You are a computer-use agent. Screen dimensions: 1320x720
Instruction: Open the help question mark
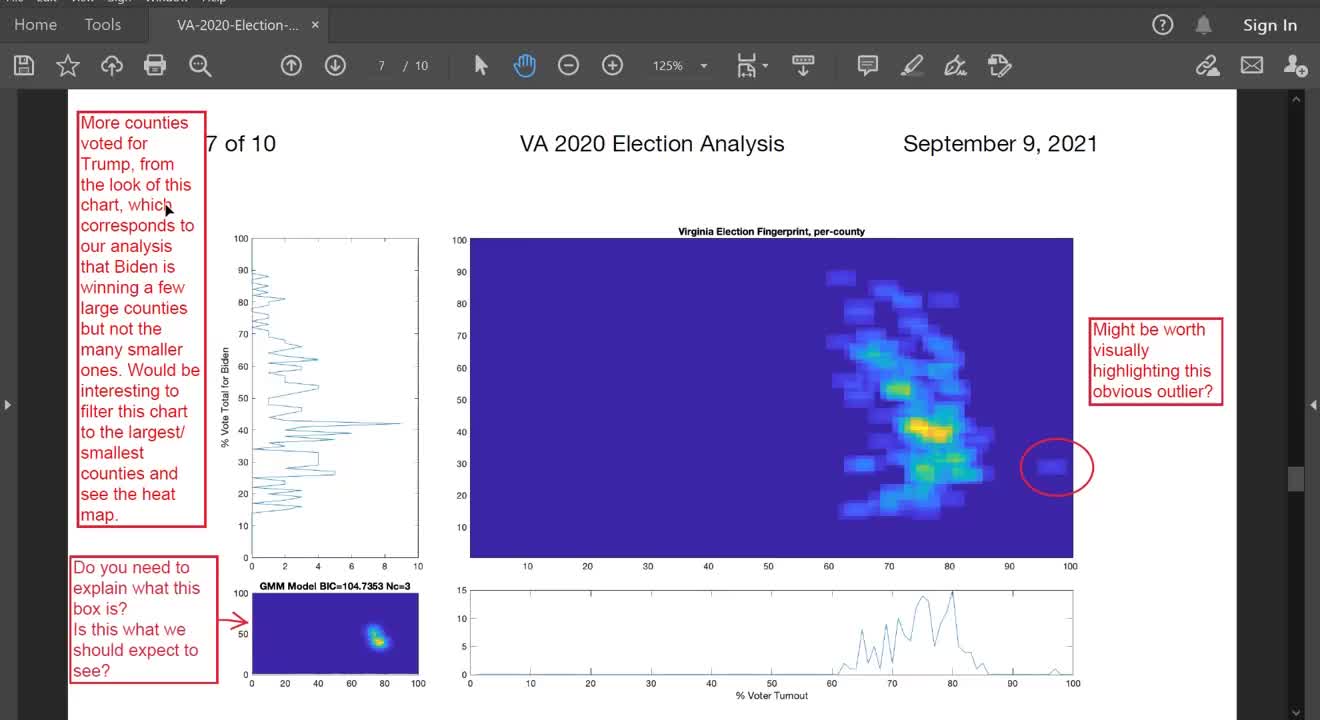pos(1162,25)
